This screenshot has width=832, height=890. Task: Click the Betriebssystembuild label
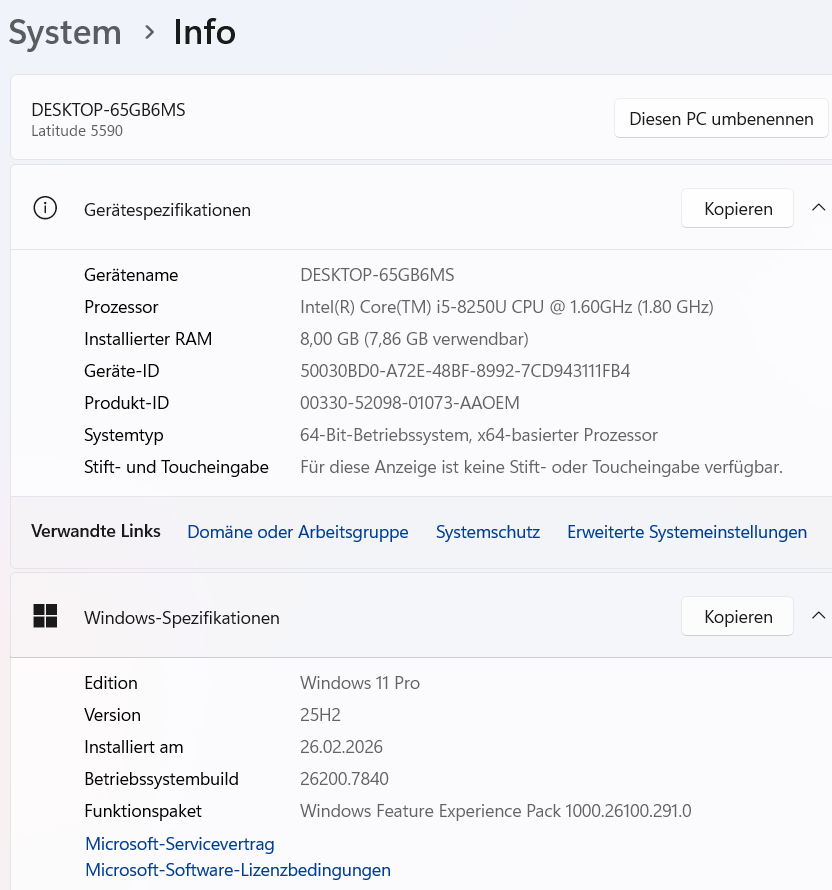[161, 779]
